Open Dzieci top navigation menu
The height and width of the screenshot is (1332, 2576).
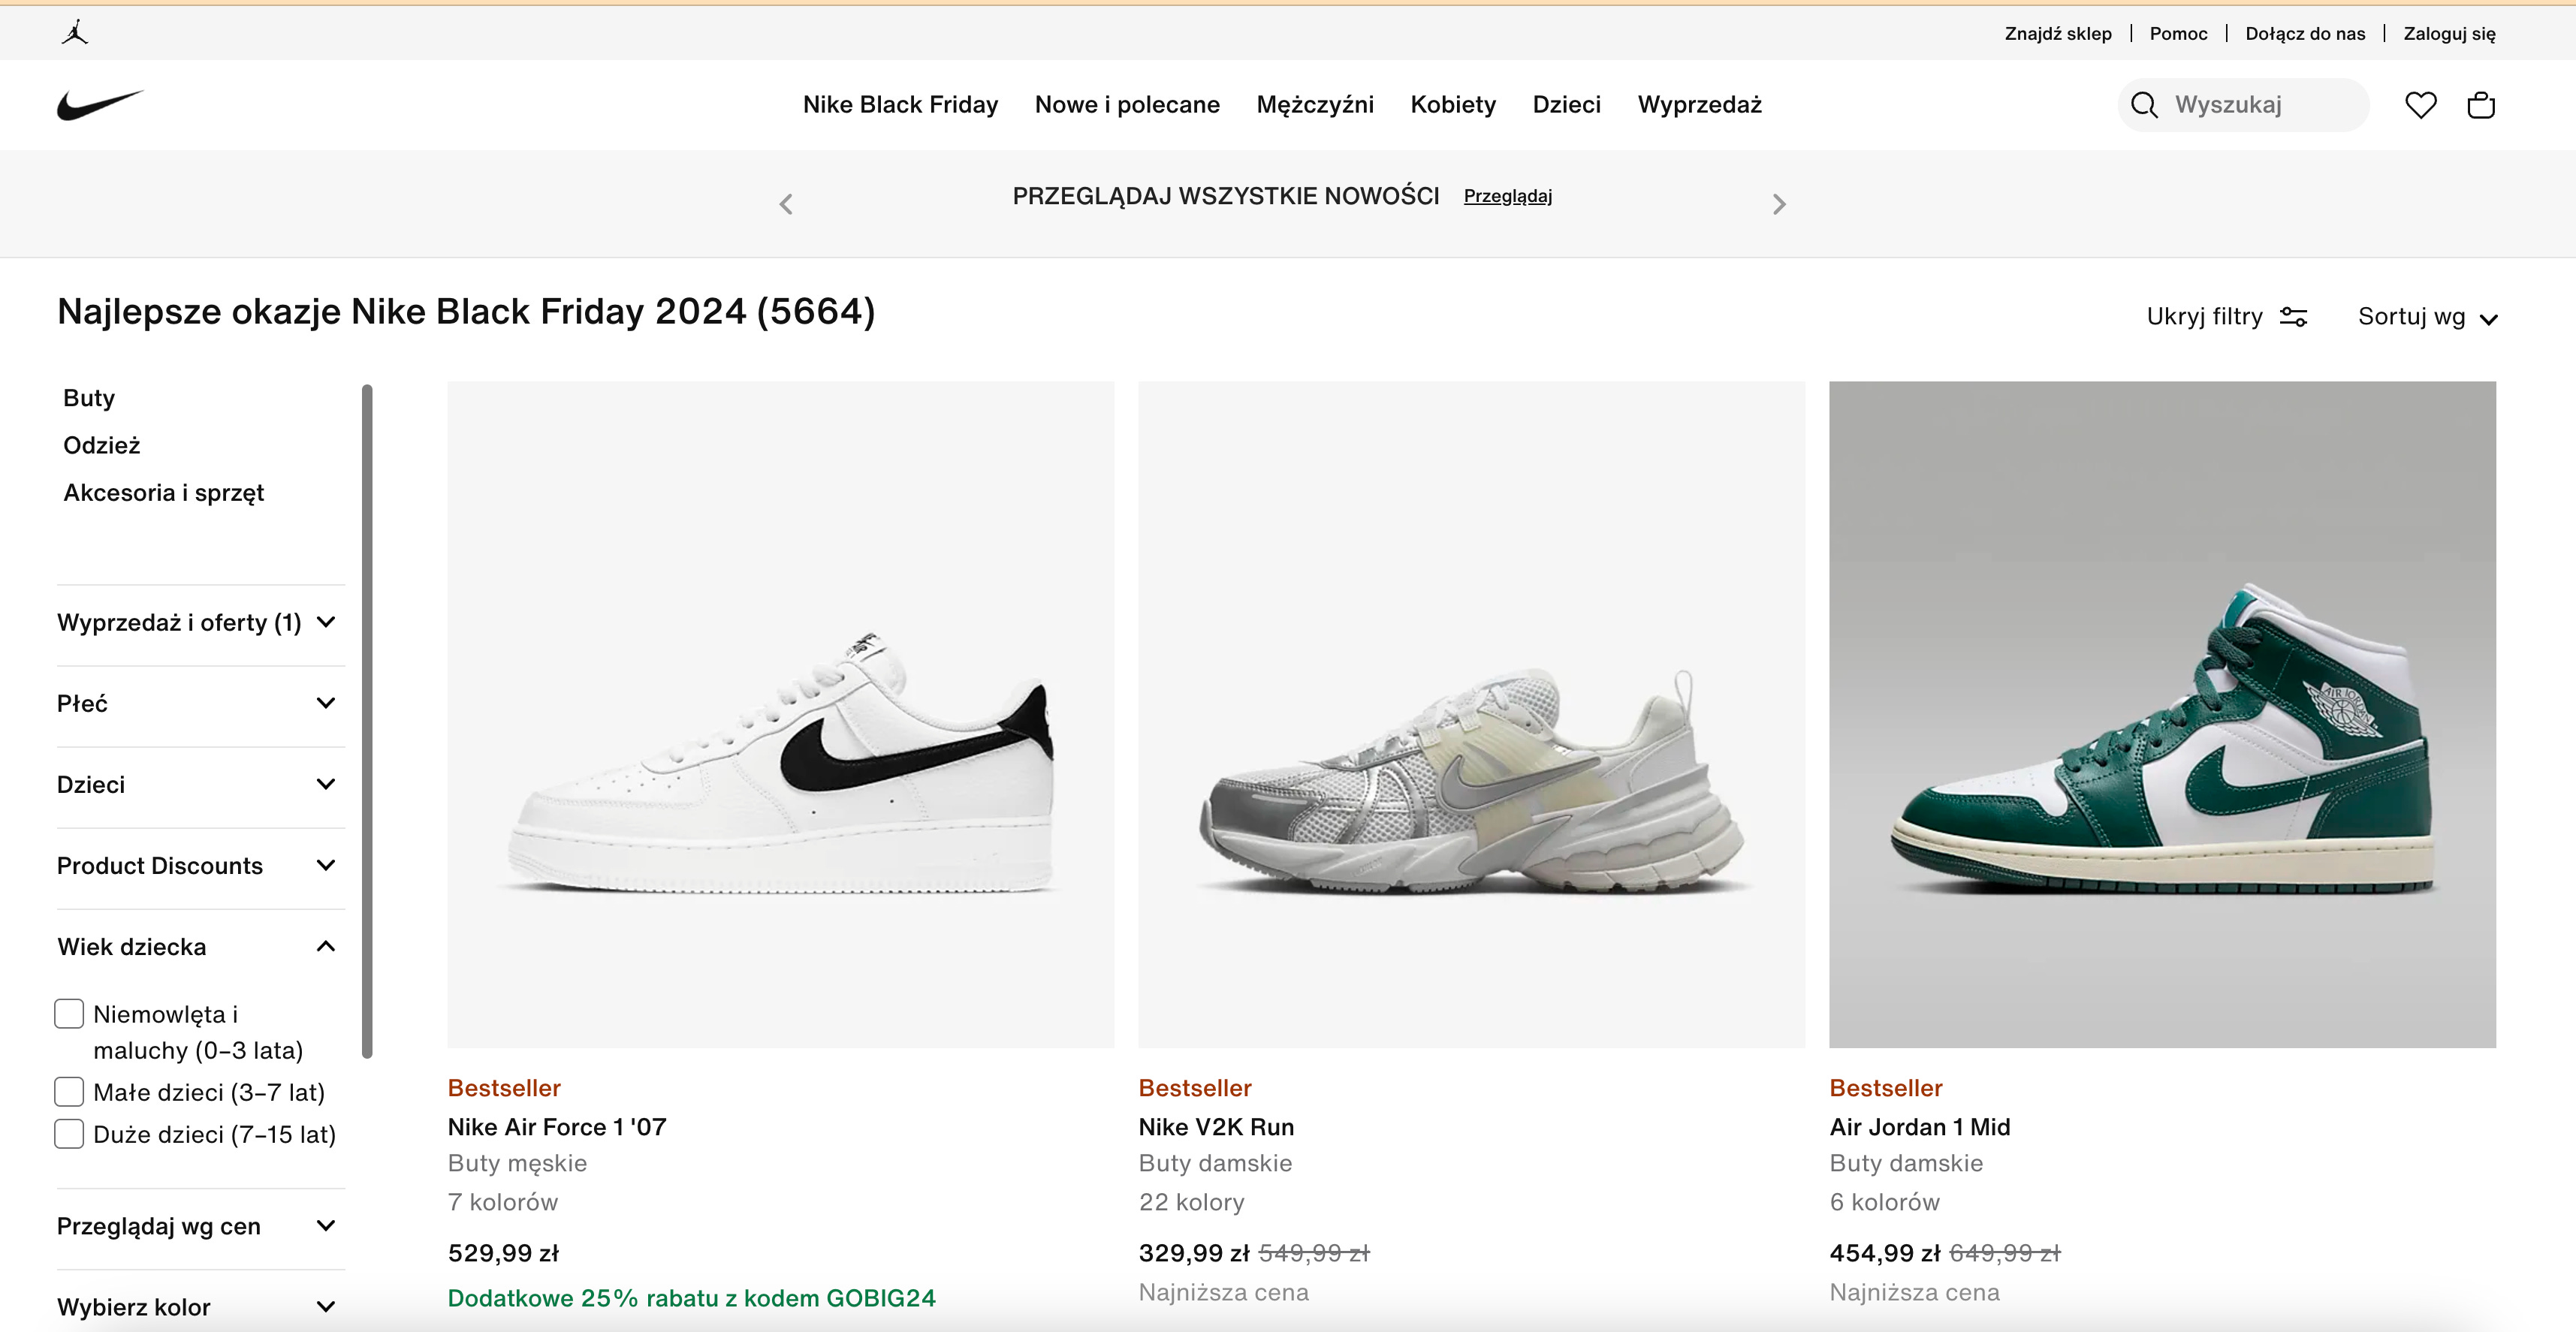click(x=1566, y=105)
